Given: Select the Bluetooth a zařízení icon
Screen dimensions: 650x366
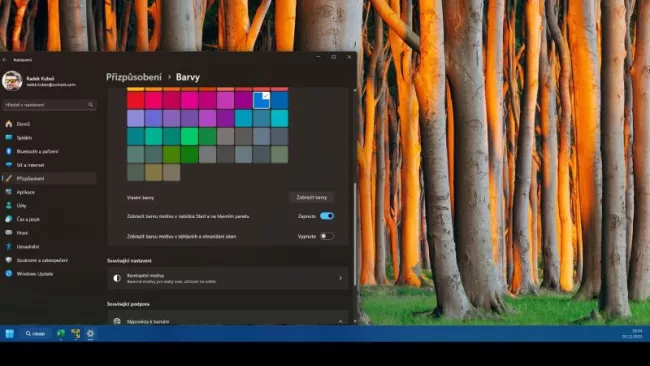Looking at the screenshot, I should pos(9,151).
